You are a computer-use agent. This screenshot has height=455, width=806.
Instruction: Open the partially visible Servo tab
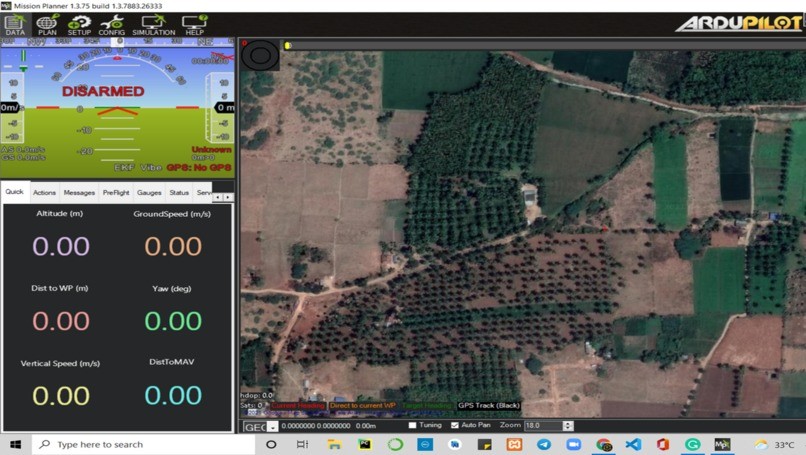pos(204,192)
